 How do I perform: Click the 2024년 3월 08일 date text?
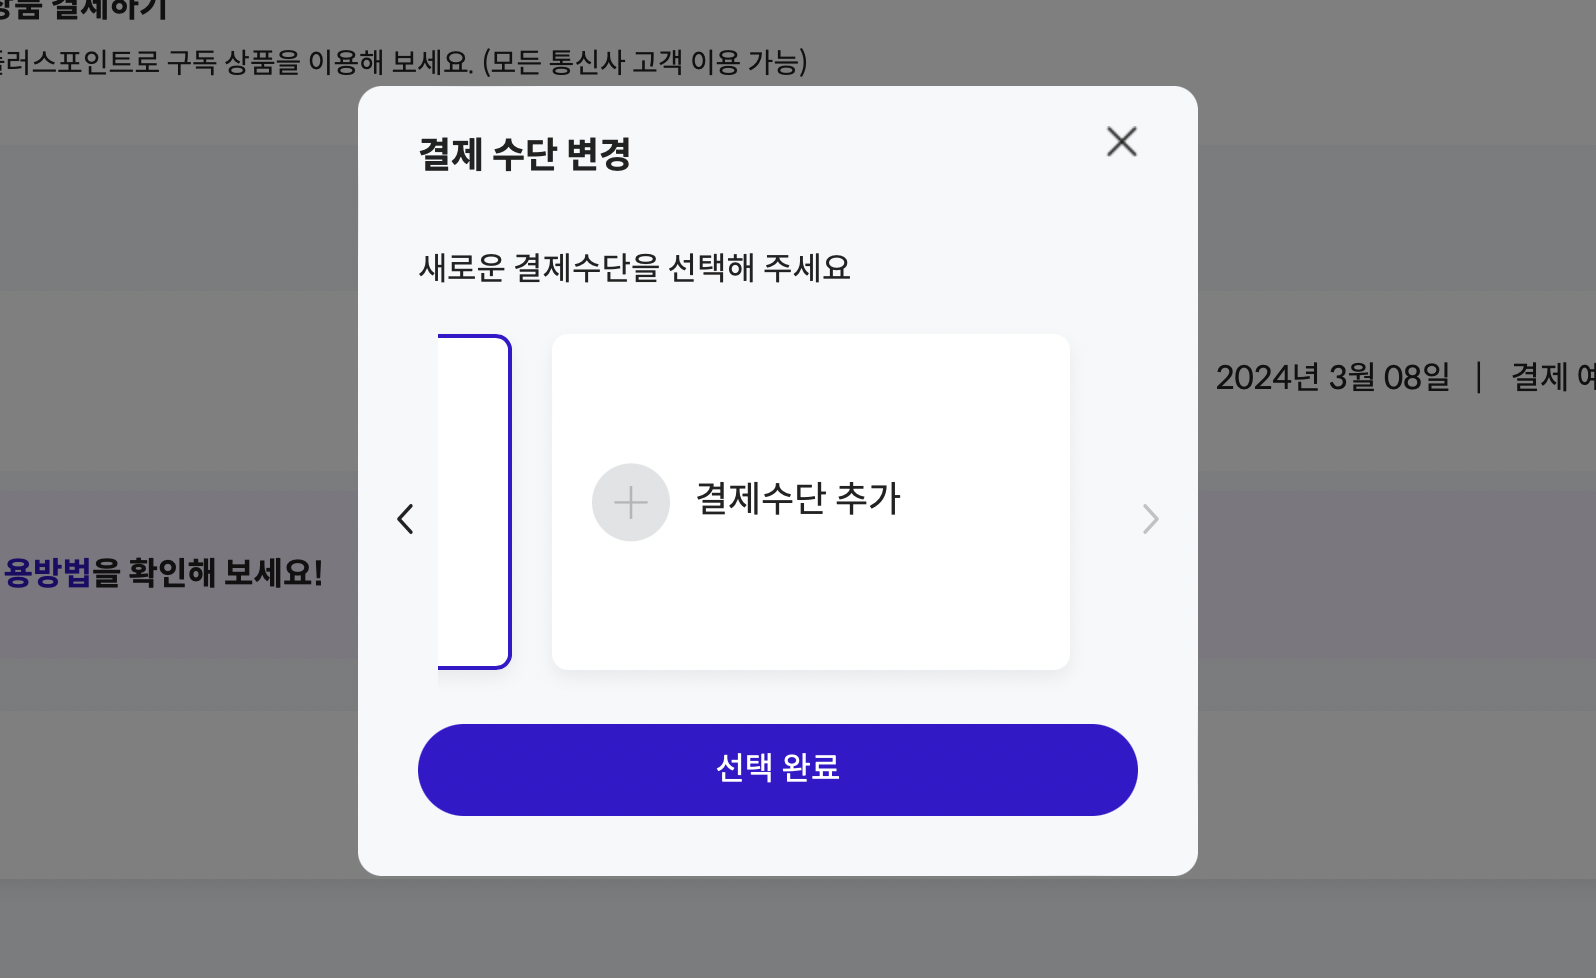(1334, 378)
